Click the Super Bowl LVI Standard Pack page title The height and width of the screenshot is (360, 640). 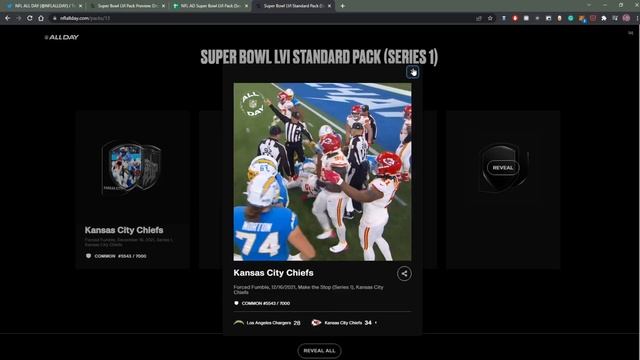pos(319,57)
